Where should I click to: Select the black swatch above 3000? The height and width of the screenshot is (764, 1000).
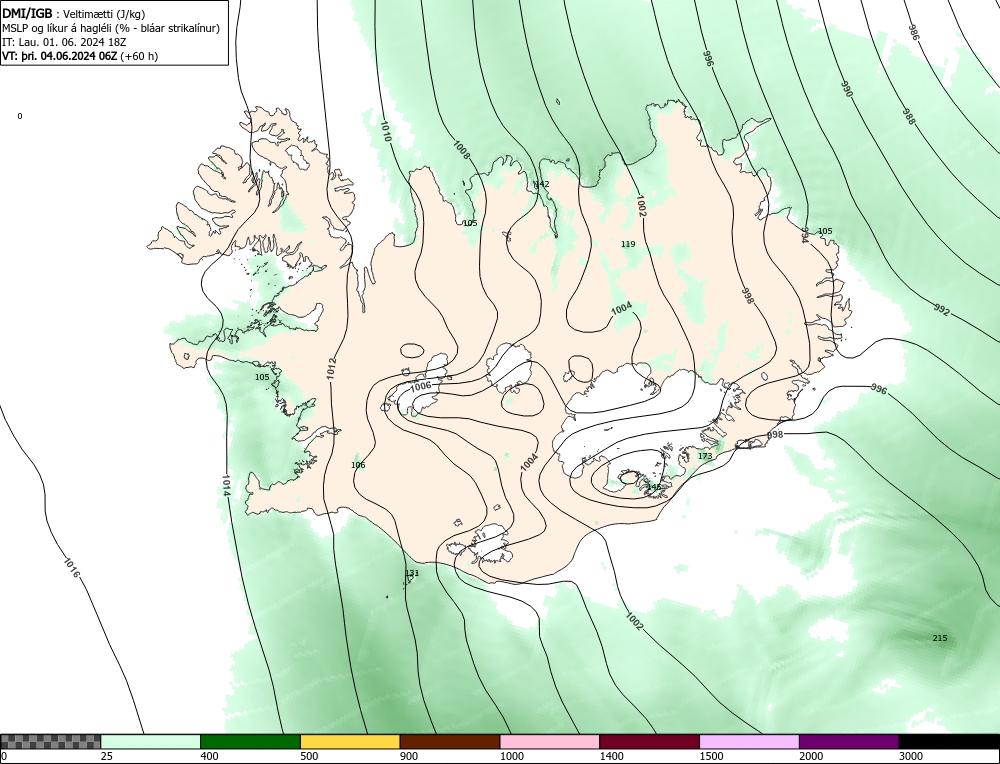tap(949, 742)
